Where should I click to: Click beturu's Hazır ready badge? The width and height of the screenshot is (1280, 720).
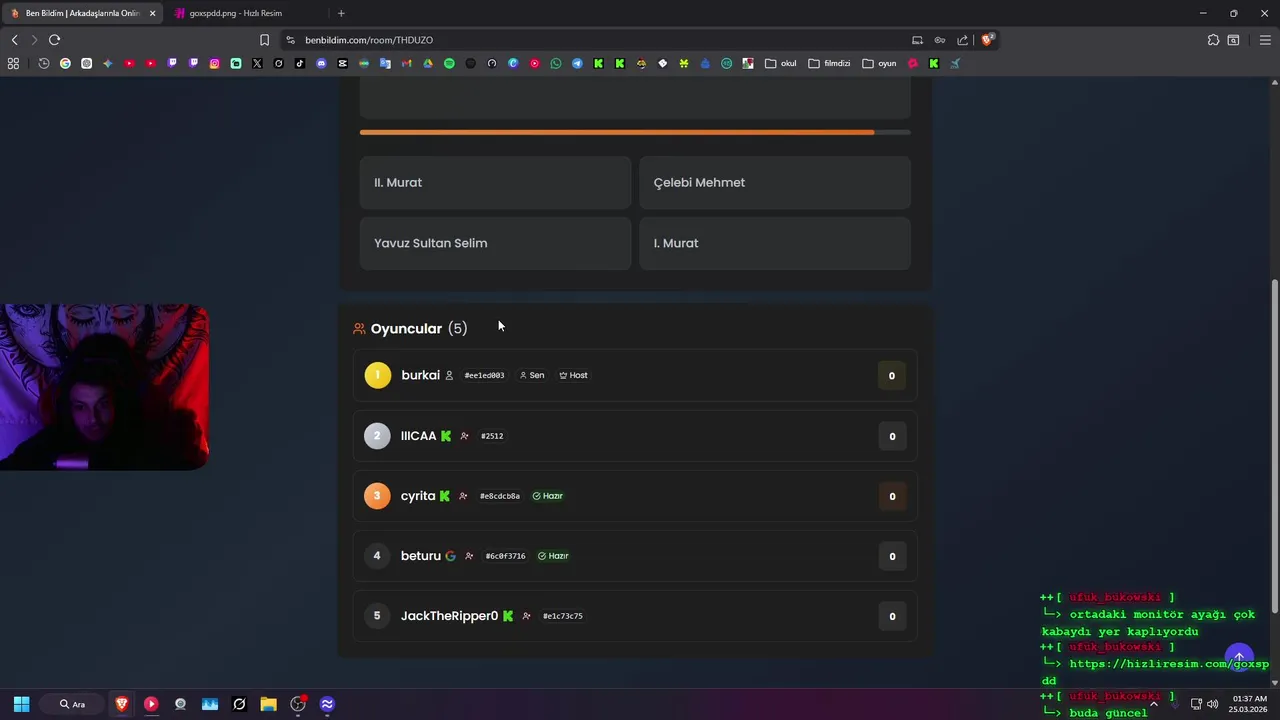pos(553,556)
